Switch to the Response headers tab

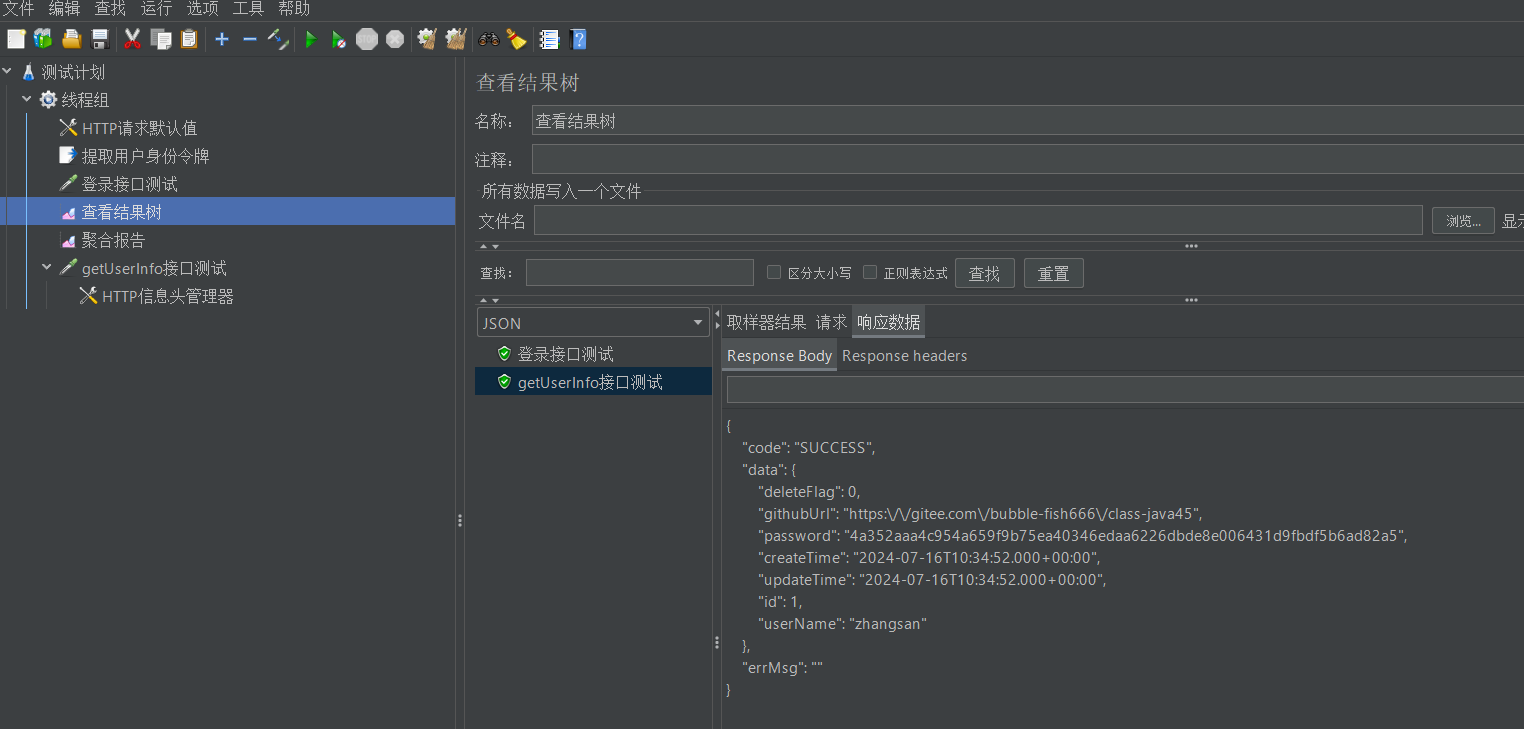[x=904, y=355]
